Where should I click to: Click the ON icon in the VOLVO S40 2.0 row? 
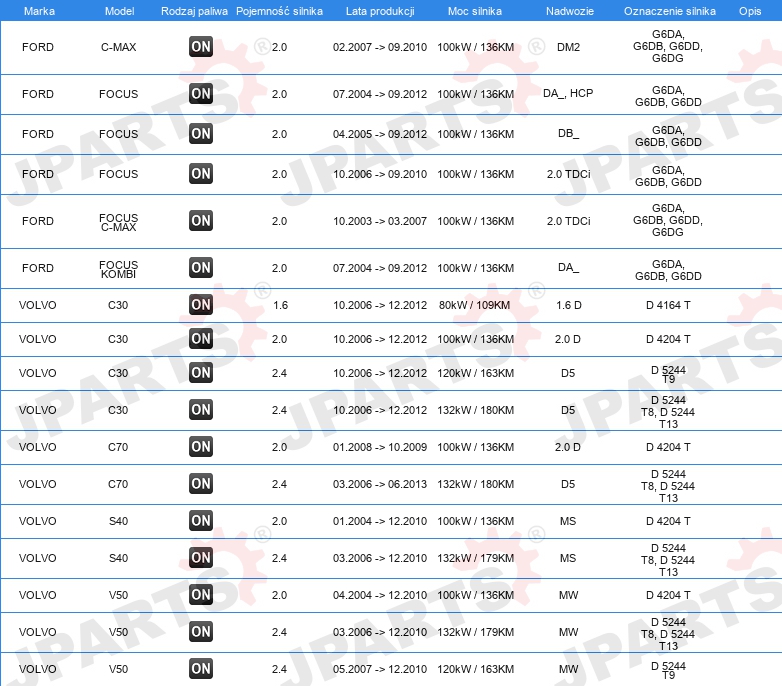[201, 520]
